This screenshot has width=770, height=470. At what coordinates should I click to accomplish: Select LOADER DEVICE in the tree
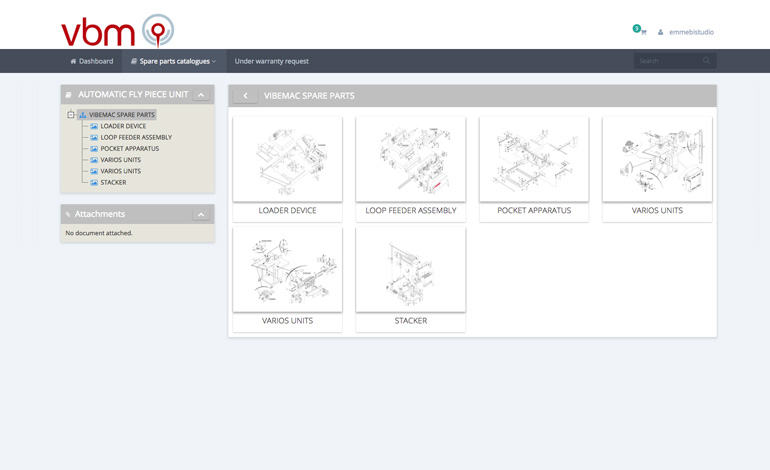(123, 126)
